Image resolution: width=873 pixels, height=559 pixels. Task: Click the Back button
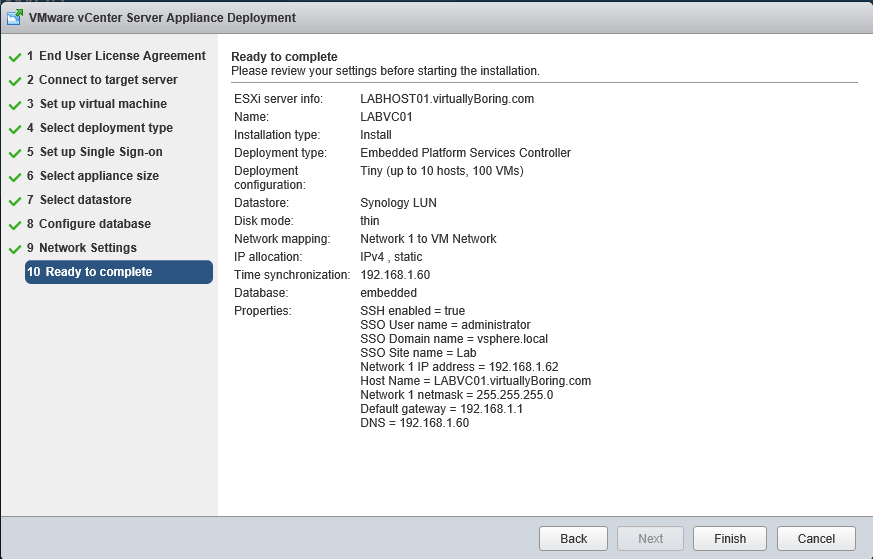tap(573, 538)
